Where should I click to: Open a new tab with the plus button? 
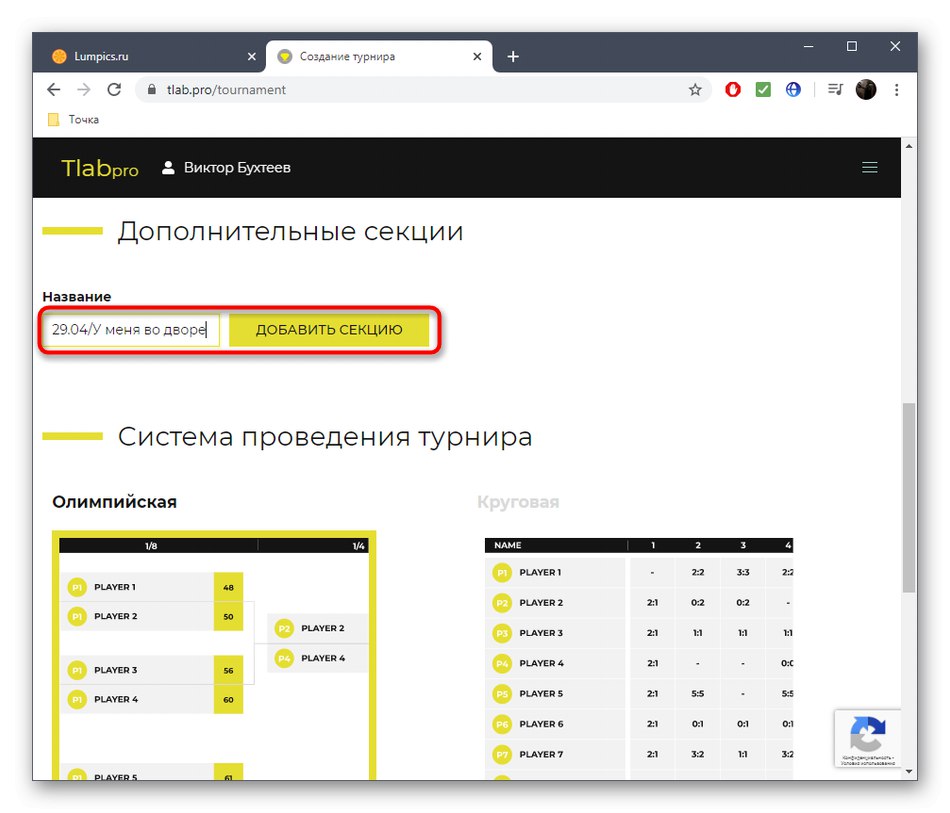tap(513, 56)
